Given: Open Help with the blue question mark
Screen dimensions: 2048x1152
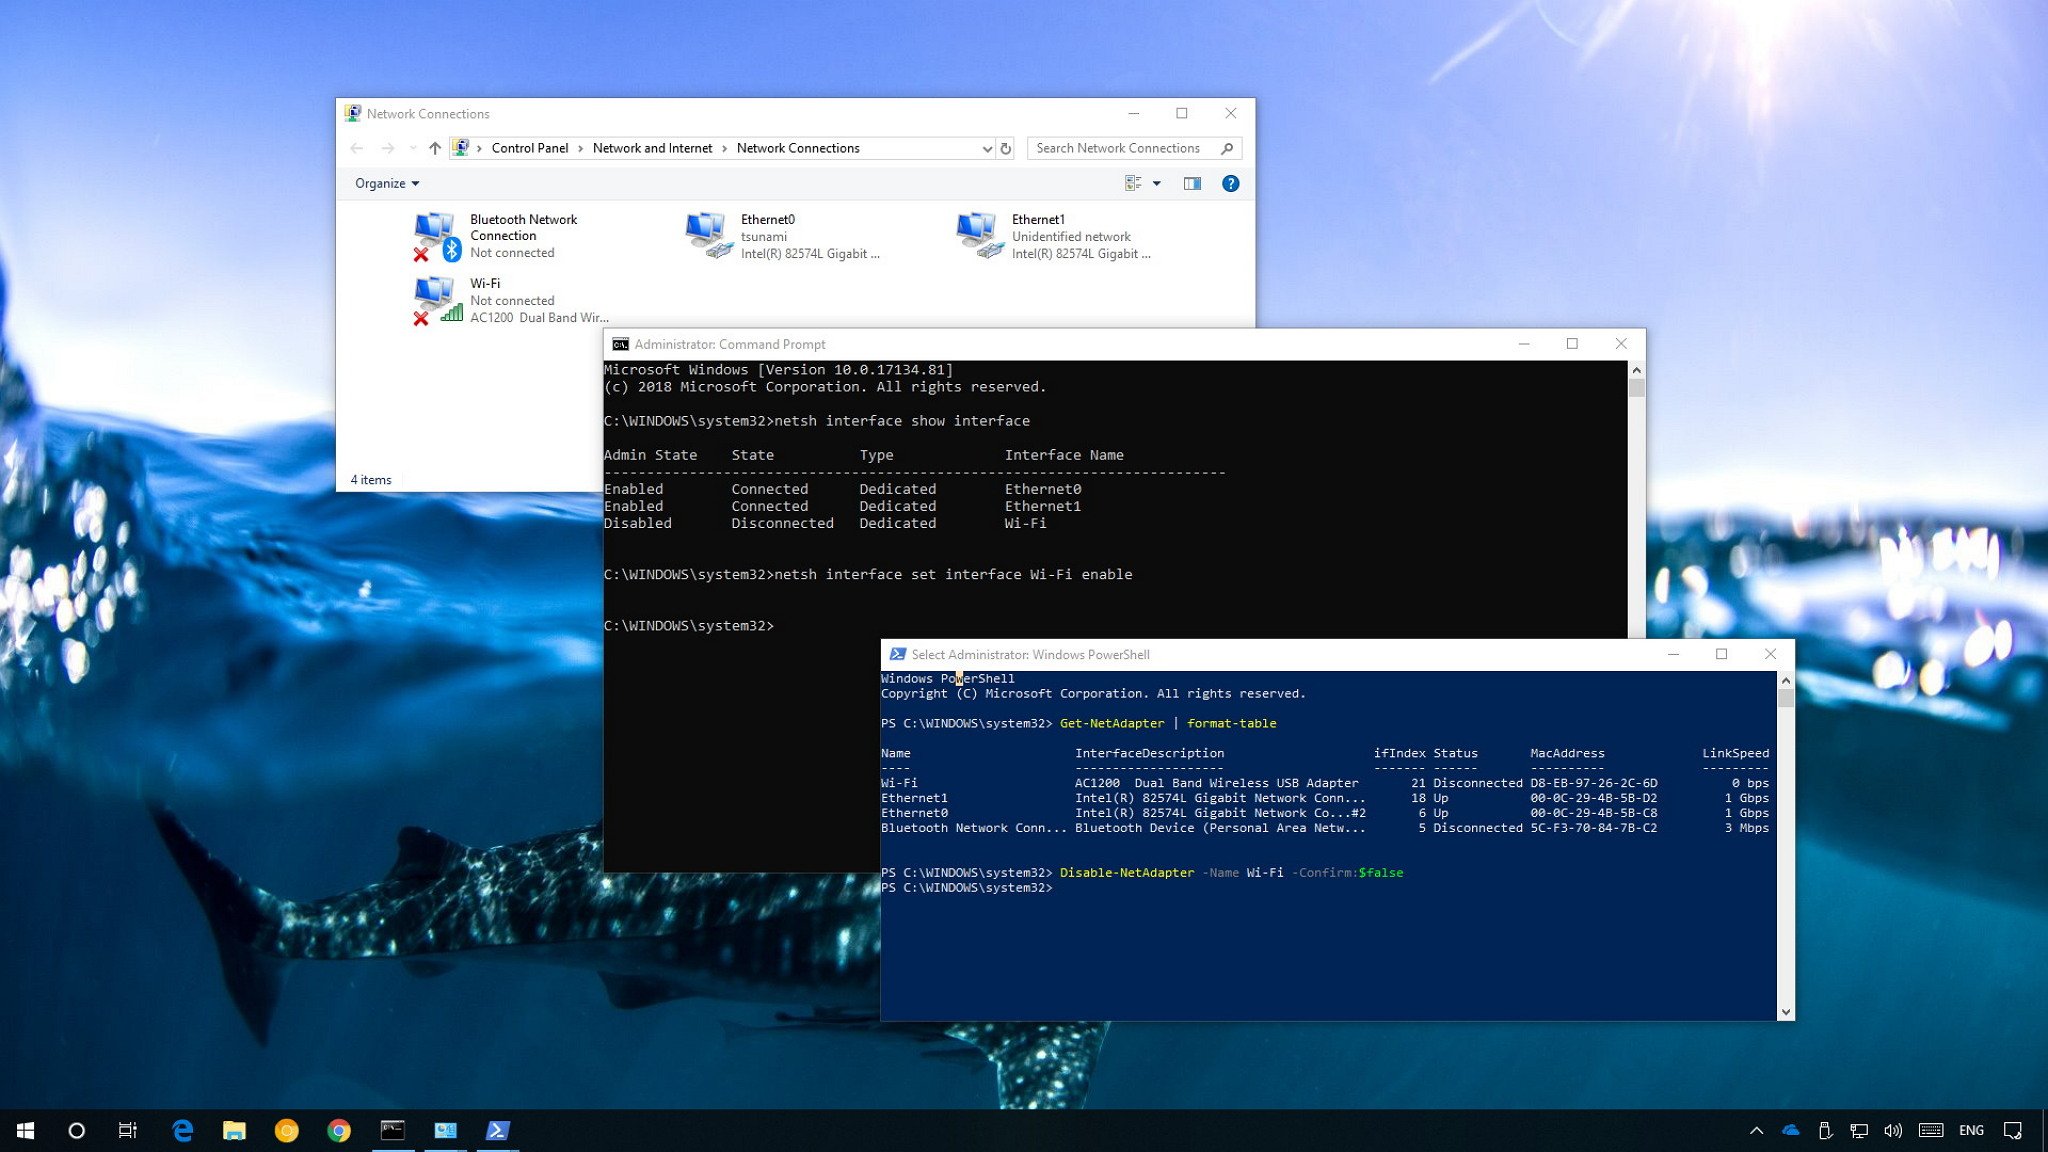Looking at the screenshot, I should coord(1231,183).
